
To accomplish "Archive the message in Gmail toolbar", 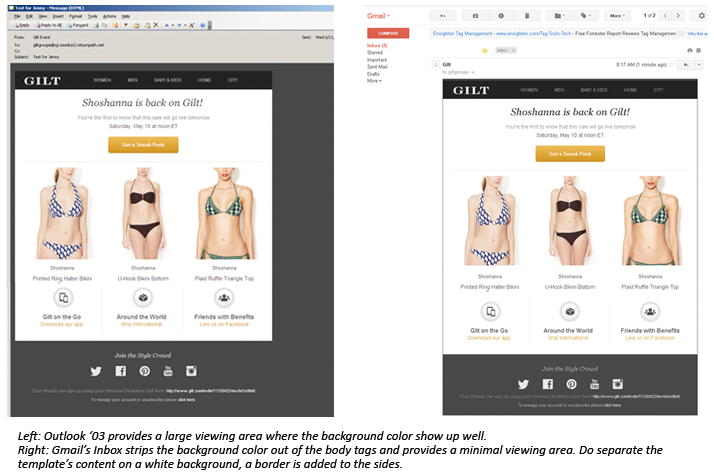I will [475, 16].
